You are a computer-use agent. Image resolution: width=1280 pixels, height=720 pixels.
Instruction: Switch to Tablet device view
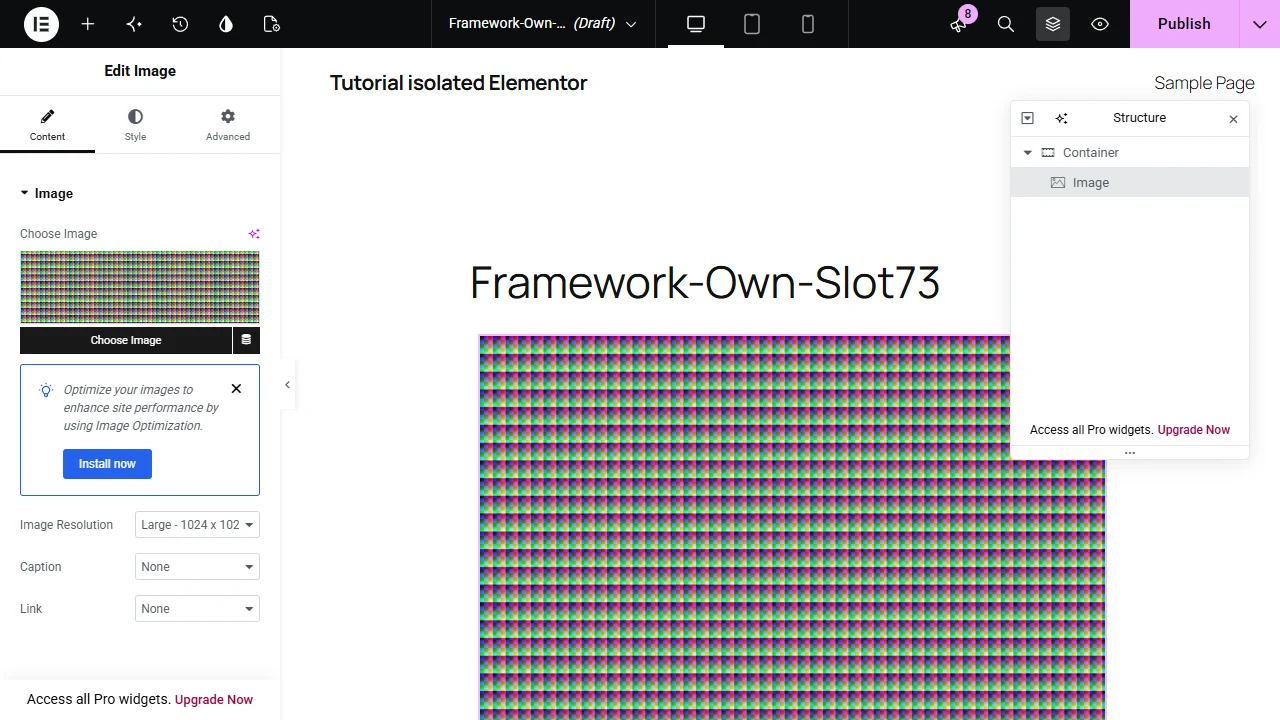click(x=752, y=24)
